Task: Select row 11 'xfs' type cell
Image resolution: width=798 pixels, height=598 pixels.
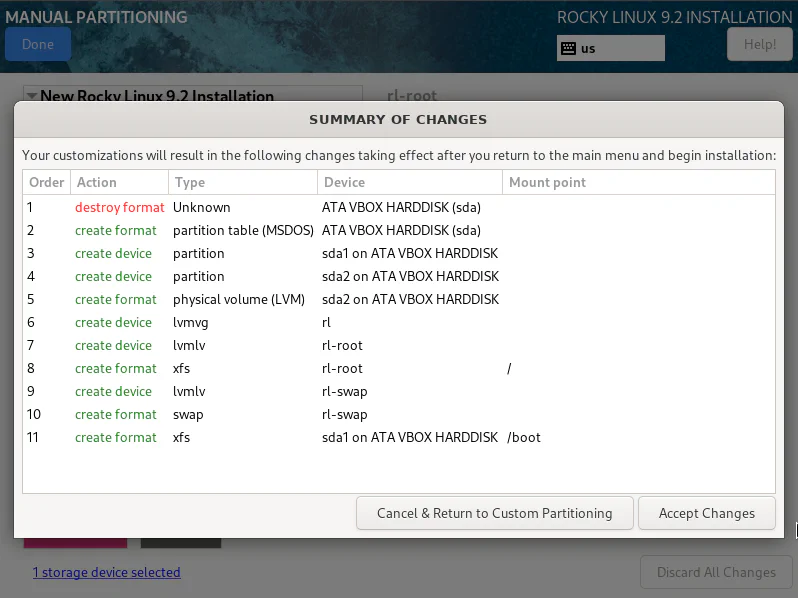Action: [181, 437]
